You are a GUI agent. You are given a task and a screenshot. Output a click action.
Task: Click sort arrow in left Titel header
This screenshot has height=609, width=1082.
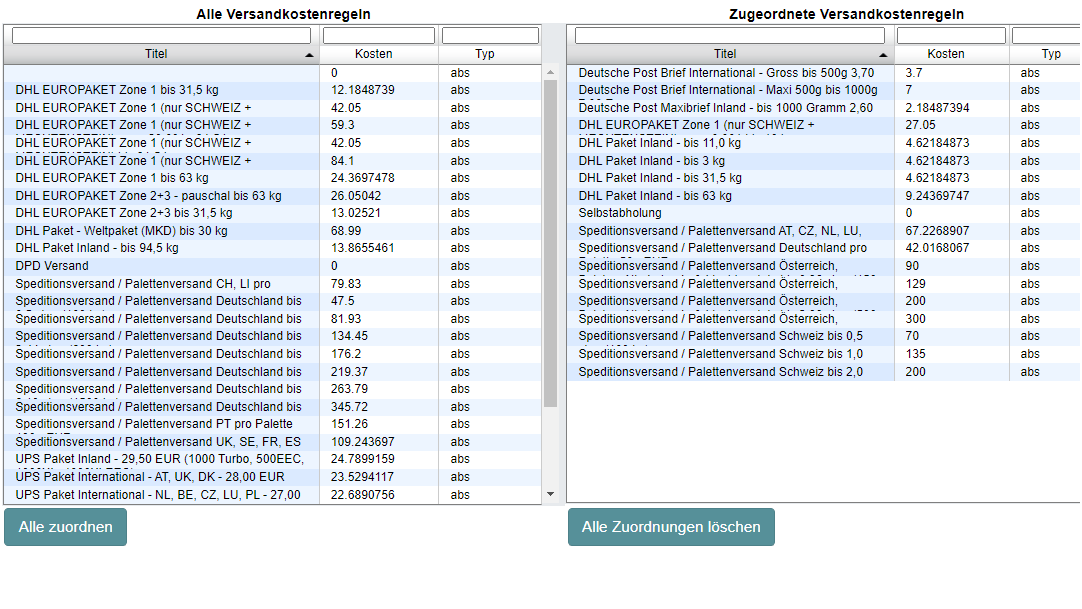click(x=309, y=55)
